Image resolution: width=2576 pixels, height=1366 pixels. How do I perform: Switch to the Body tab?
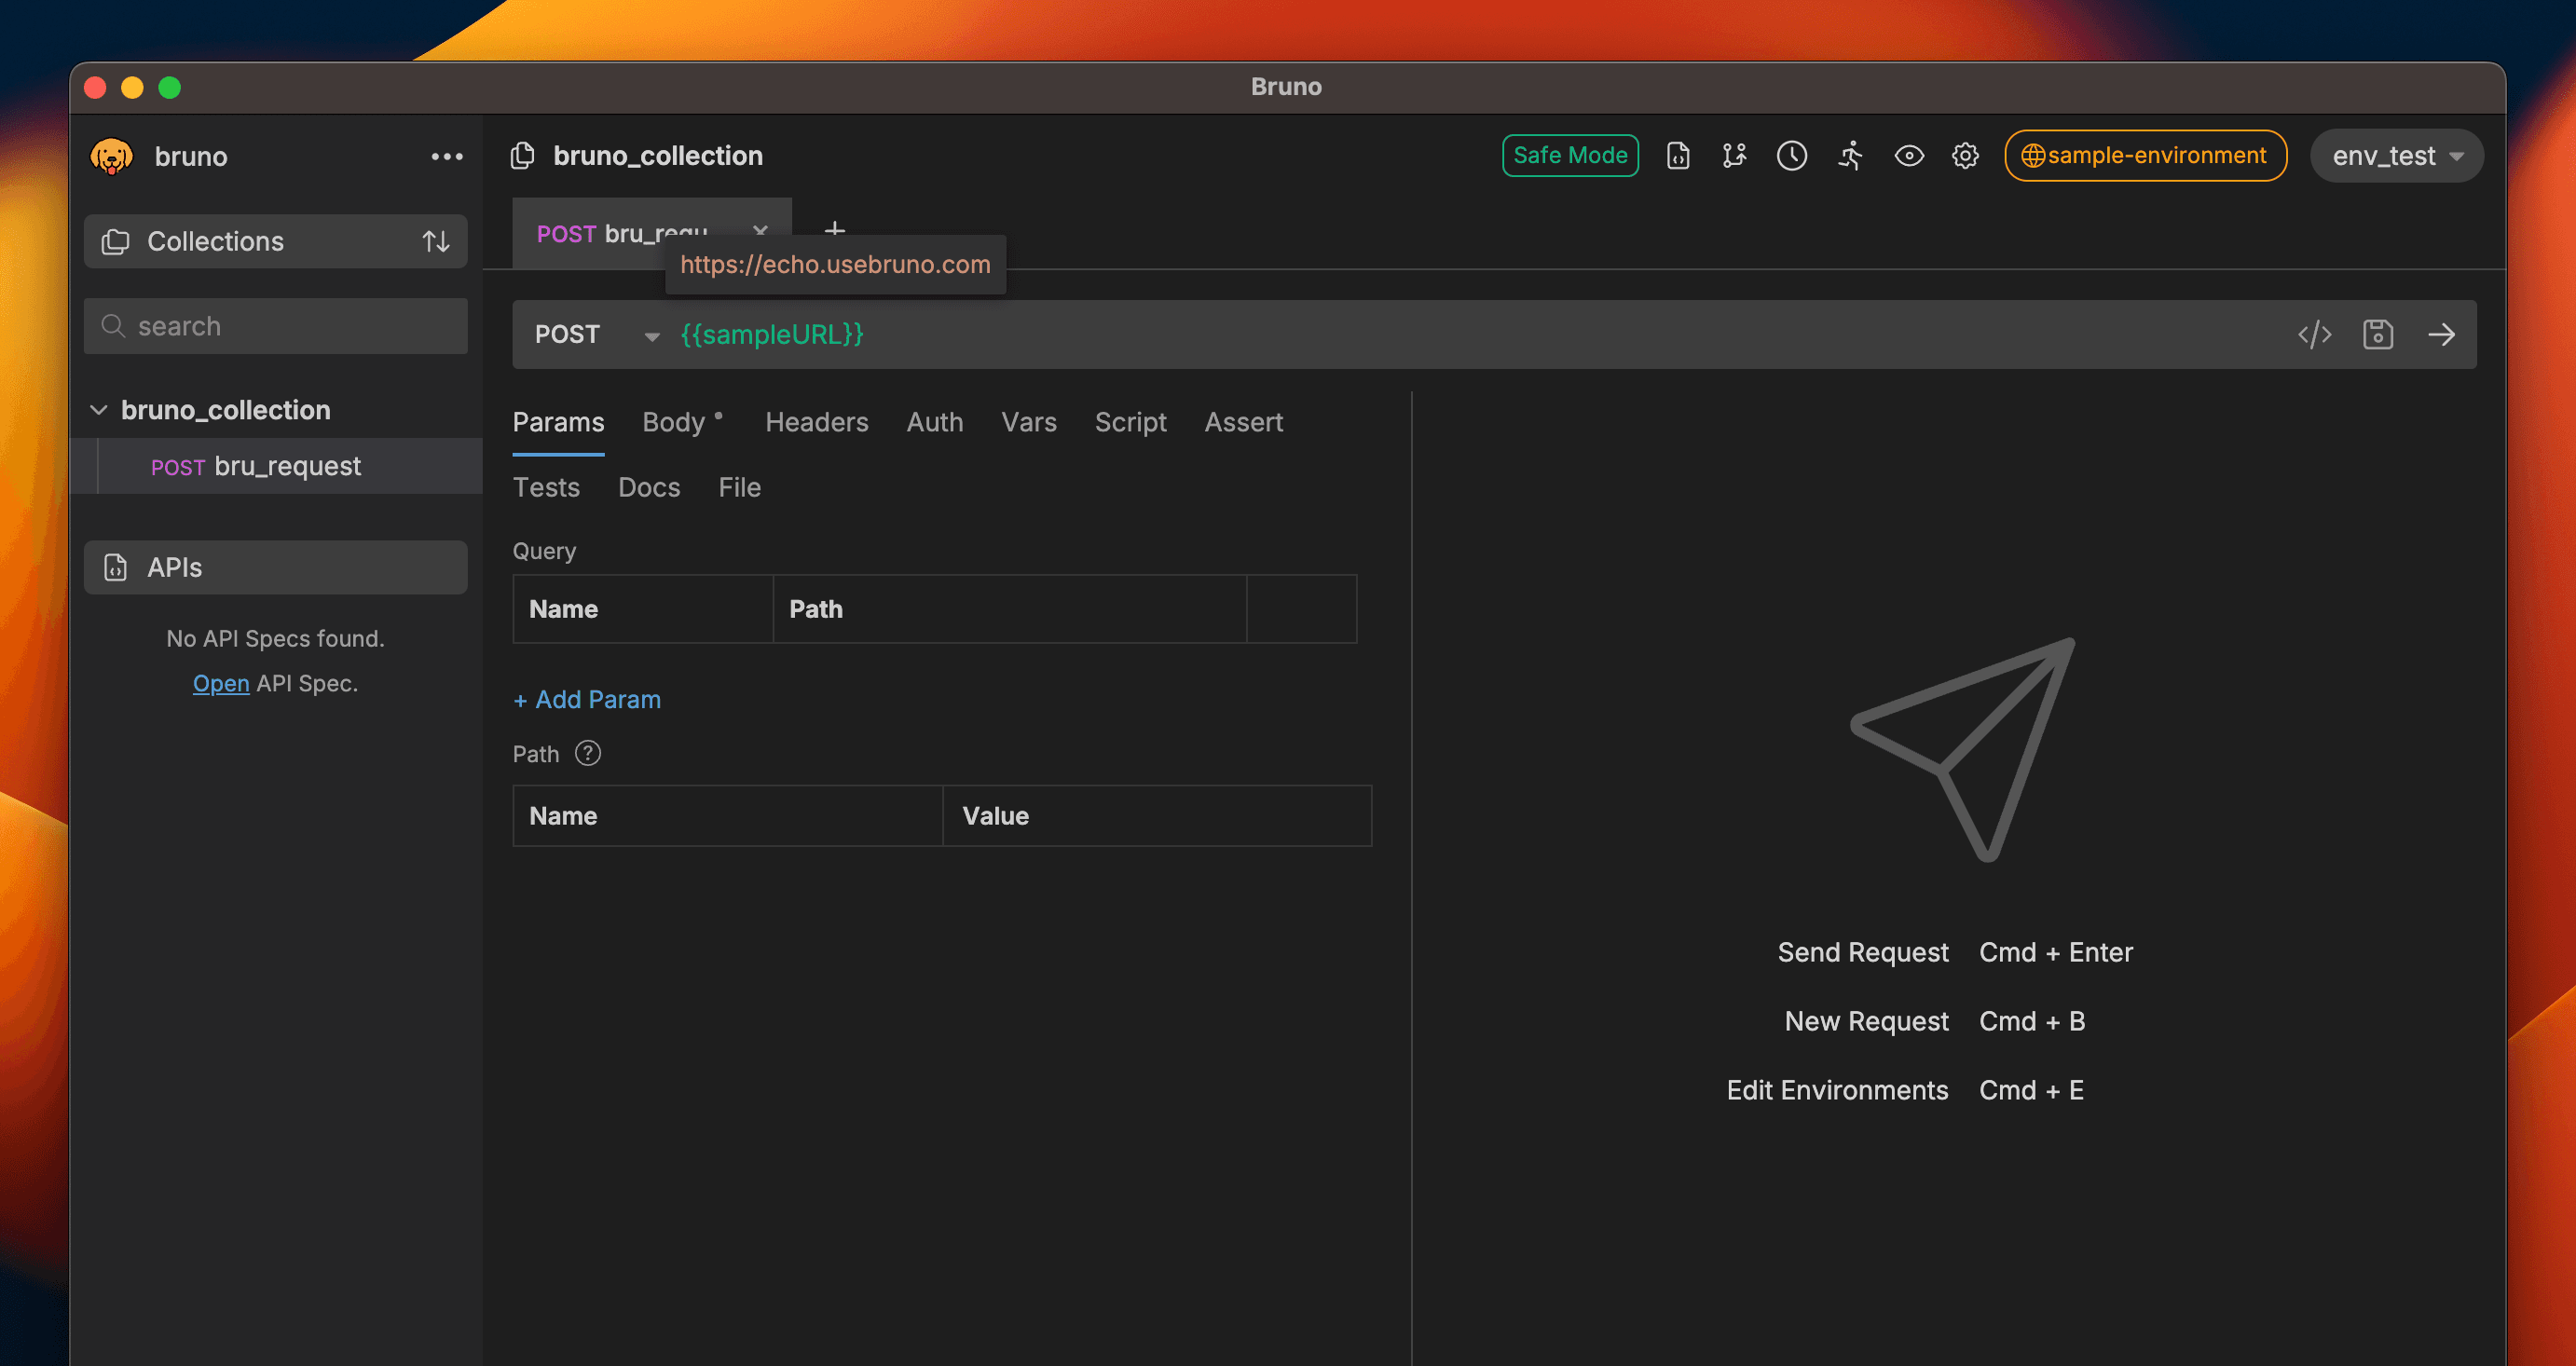(x=674, y=422)
